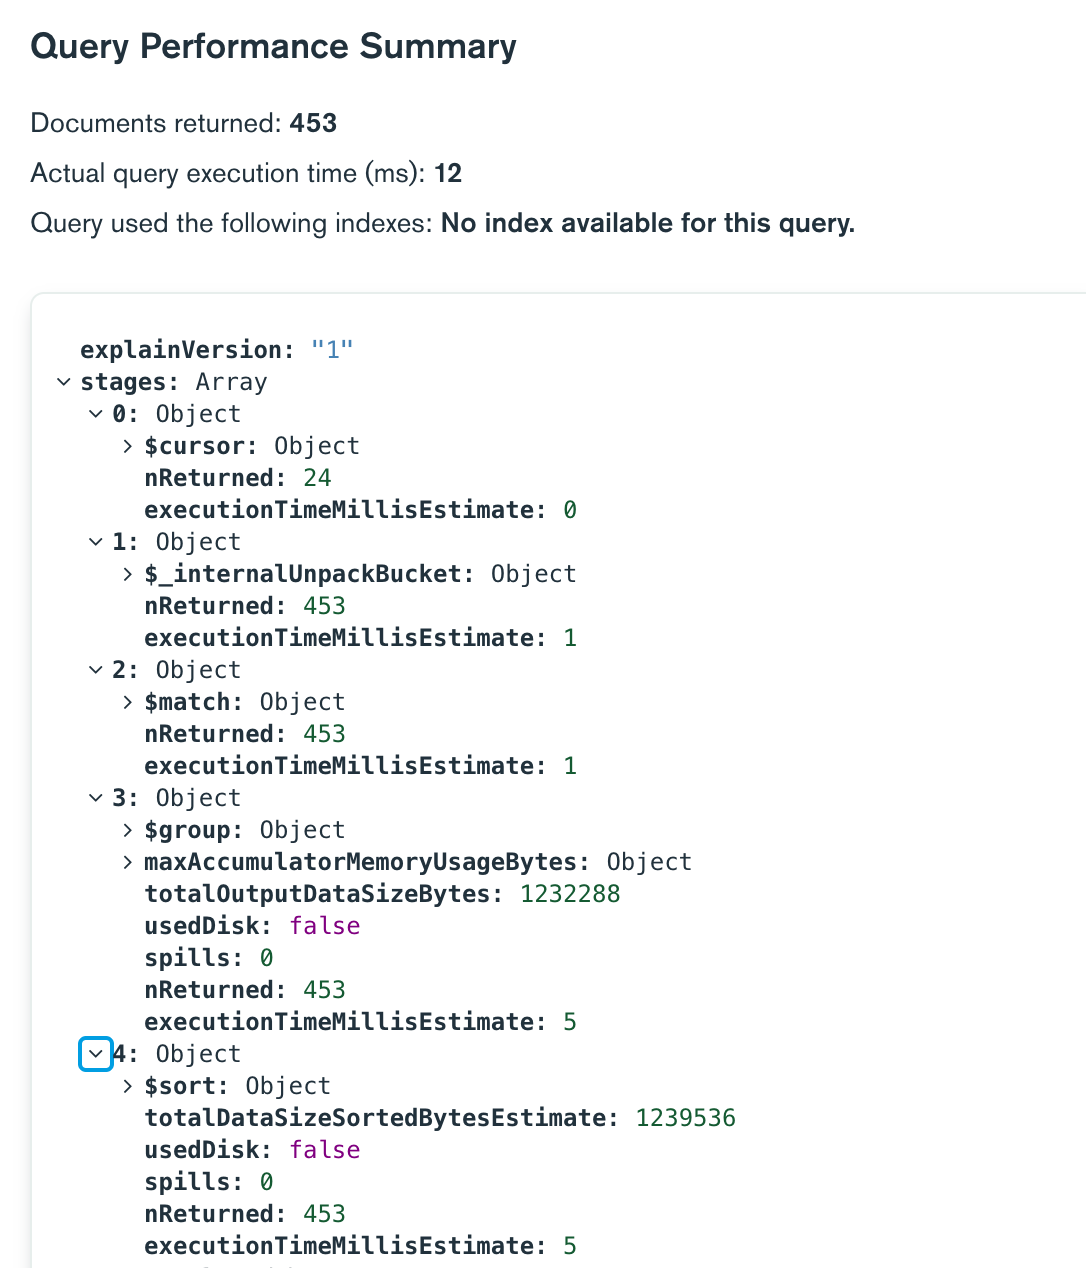Click totalOutputDataSizeBytes value 1232288
Screen dimensions: 1086x1268
(570, 894)
